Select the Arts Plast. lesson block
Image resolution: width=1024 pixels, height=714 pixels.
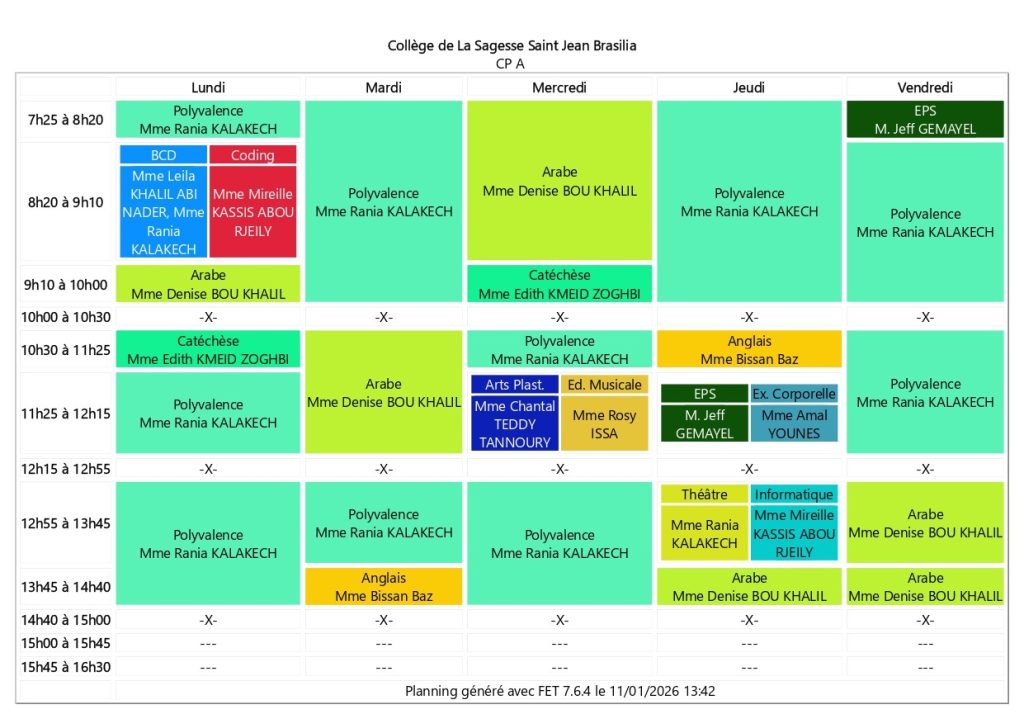click(514, 385)
